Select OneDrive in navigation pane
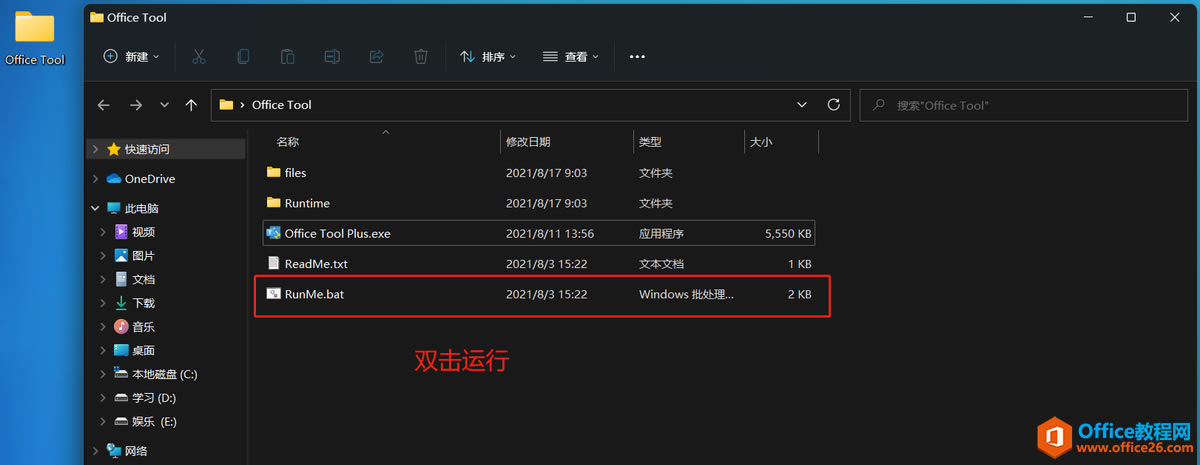Viewport: 1200px width, 465px height. coord(150,179)
